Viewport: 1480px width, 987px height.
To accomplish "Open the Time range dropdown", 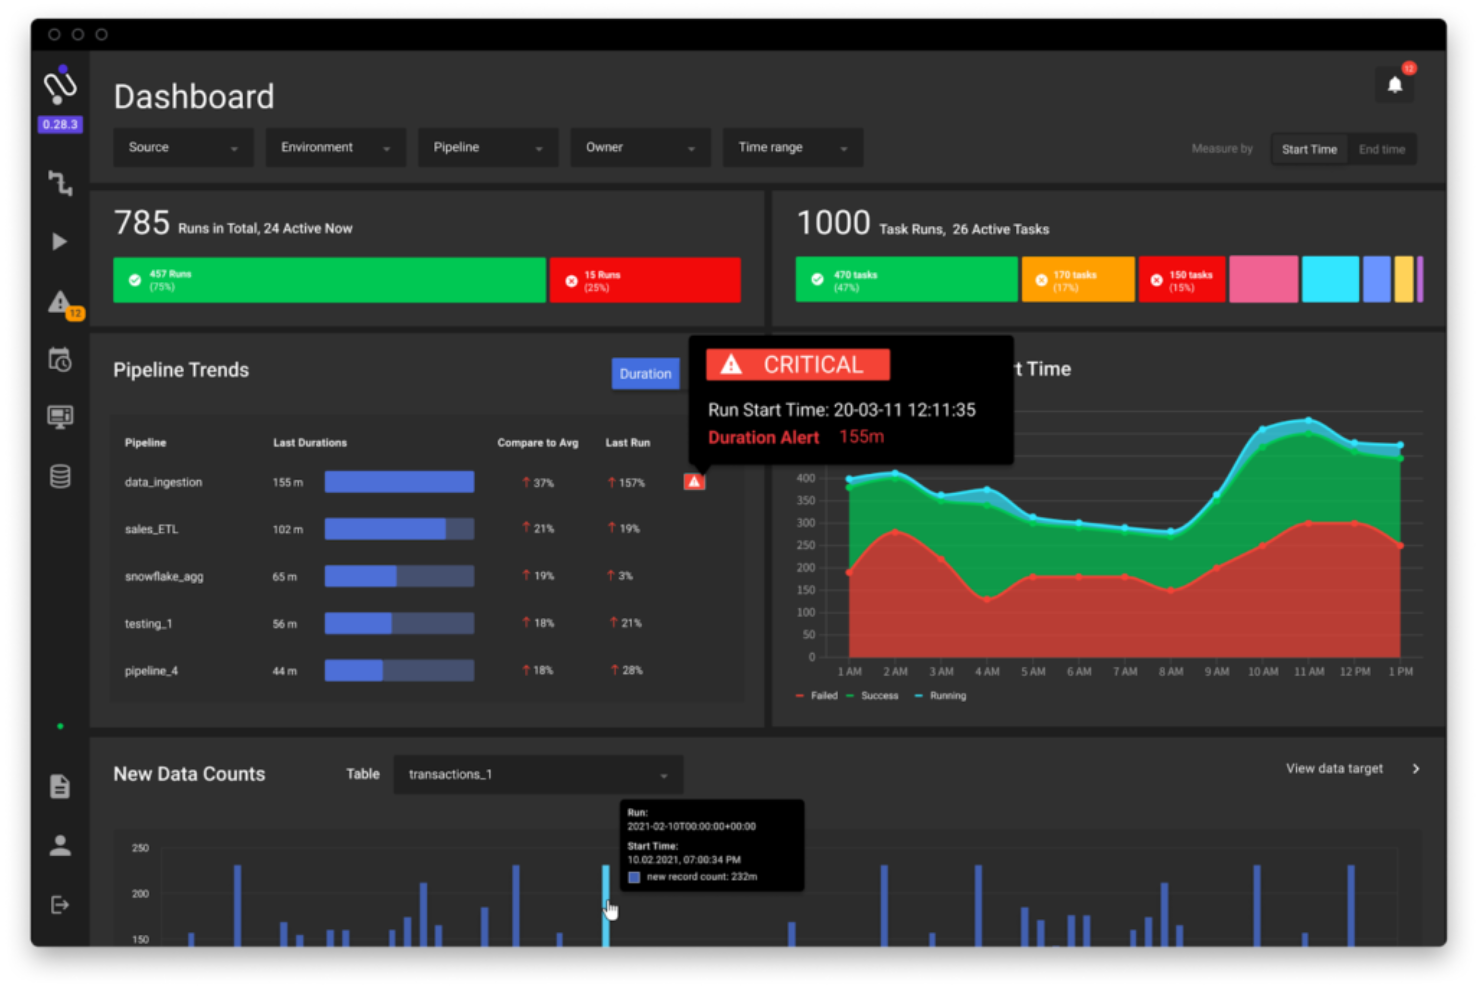I will pyautogui.click(x=792, y=148).
